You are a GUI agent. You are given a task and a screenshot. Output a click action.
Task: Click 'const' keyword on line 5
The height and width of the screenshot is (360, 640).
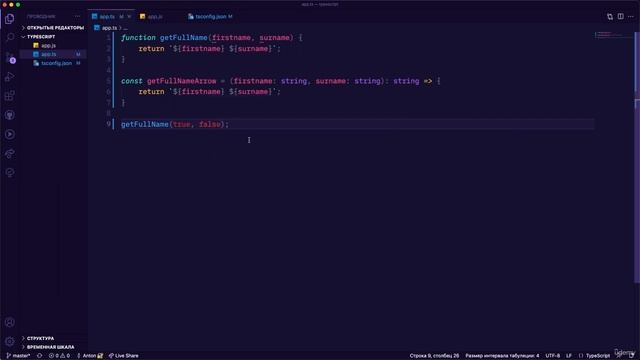click(131, 81)
